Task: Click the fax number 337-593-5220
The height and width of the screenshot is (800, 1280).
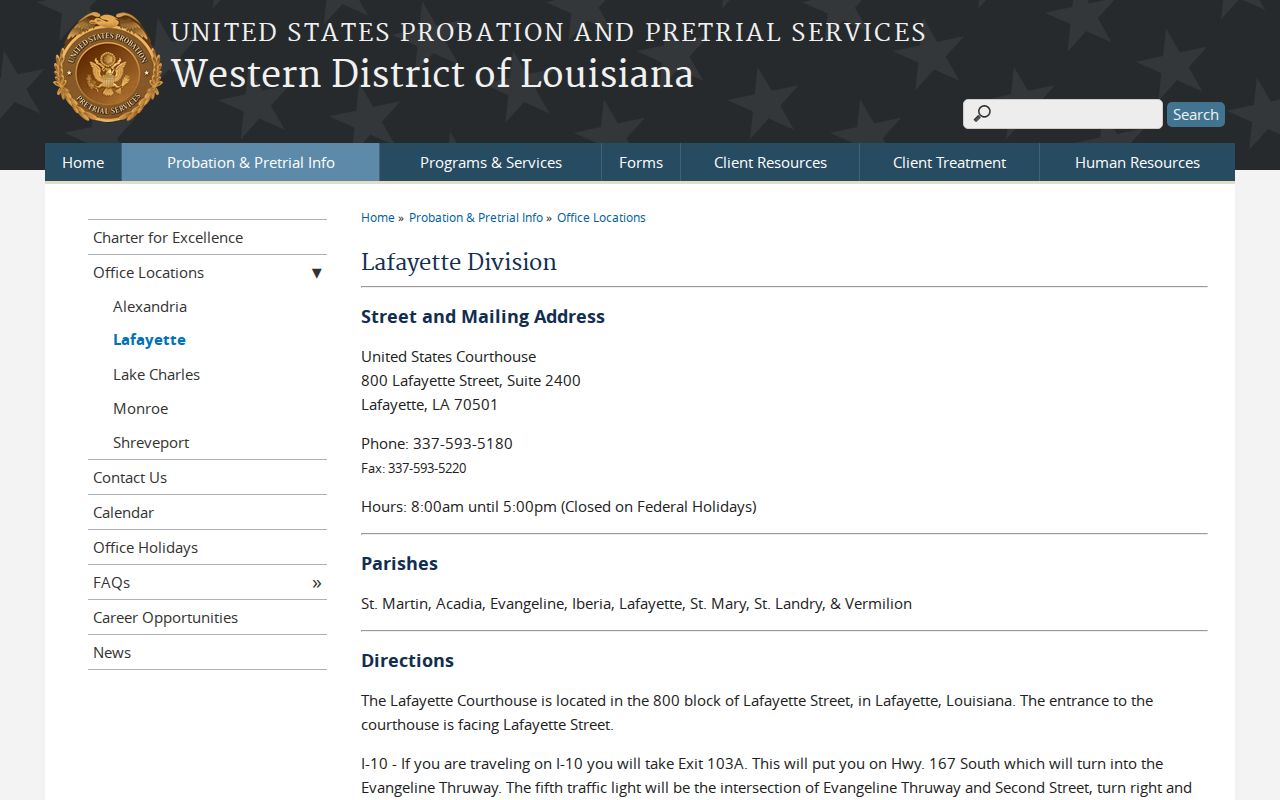Action: (x=427, y=468)
